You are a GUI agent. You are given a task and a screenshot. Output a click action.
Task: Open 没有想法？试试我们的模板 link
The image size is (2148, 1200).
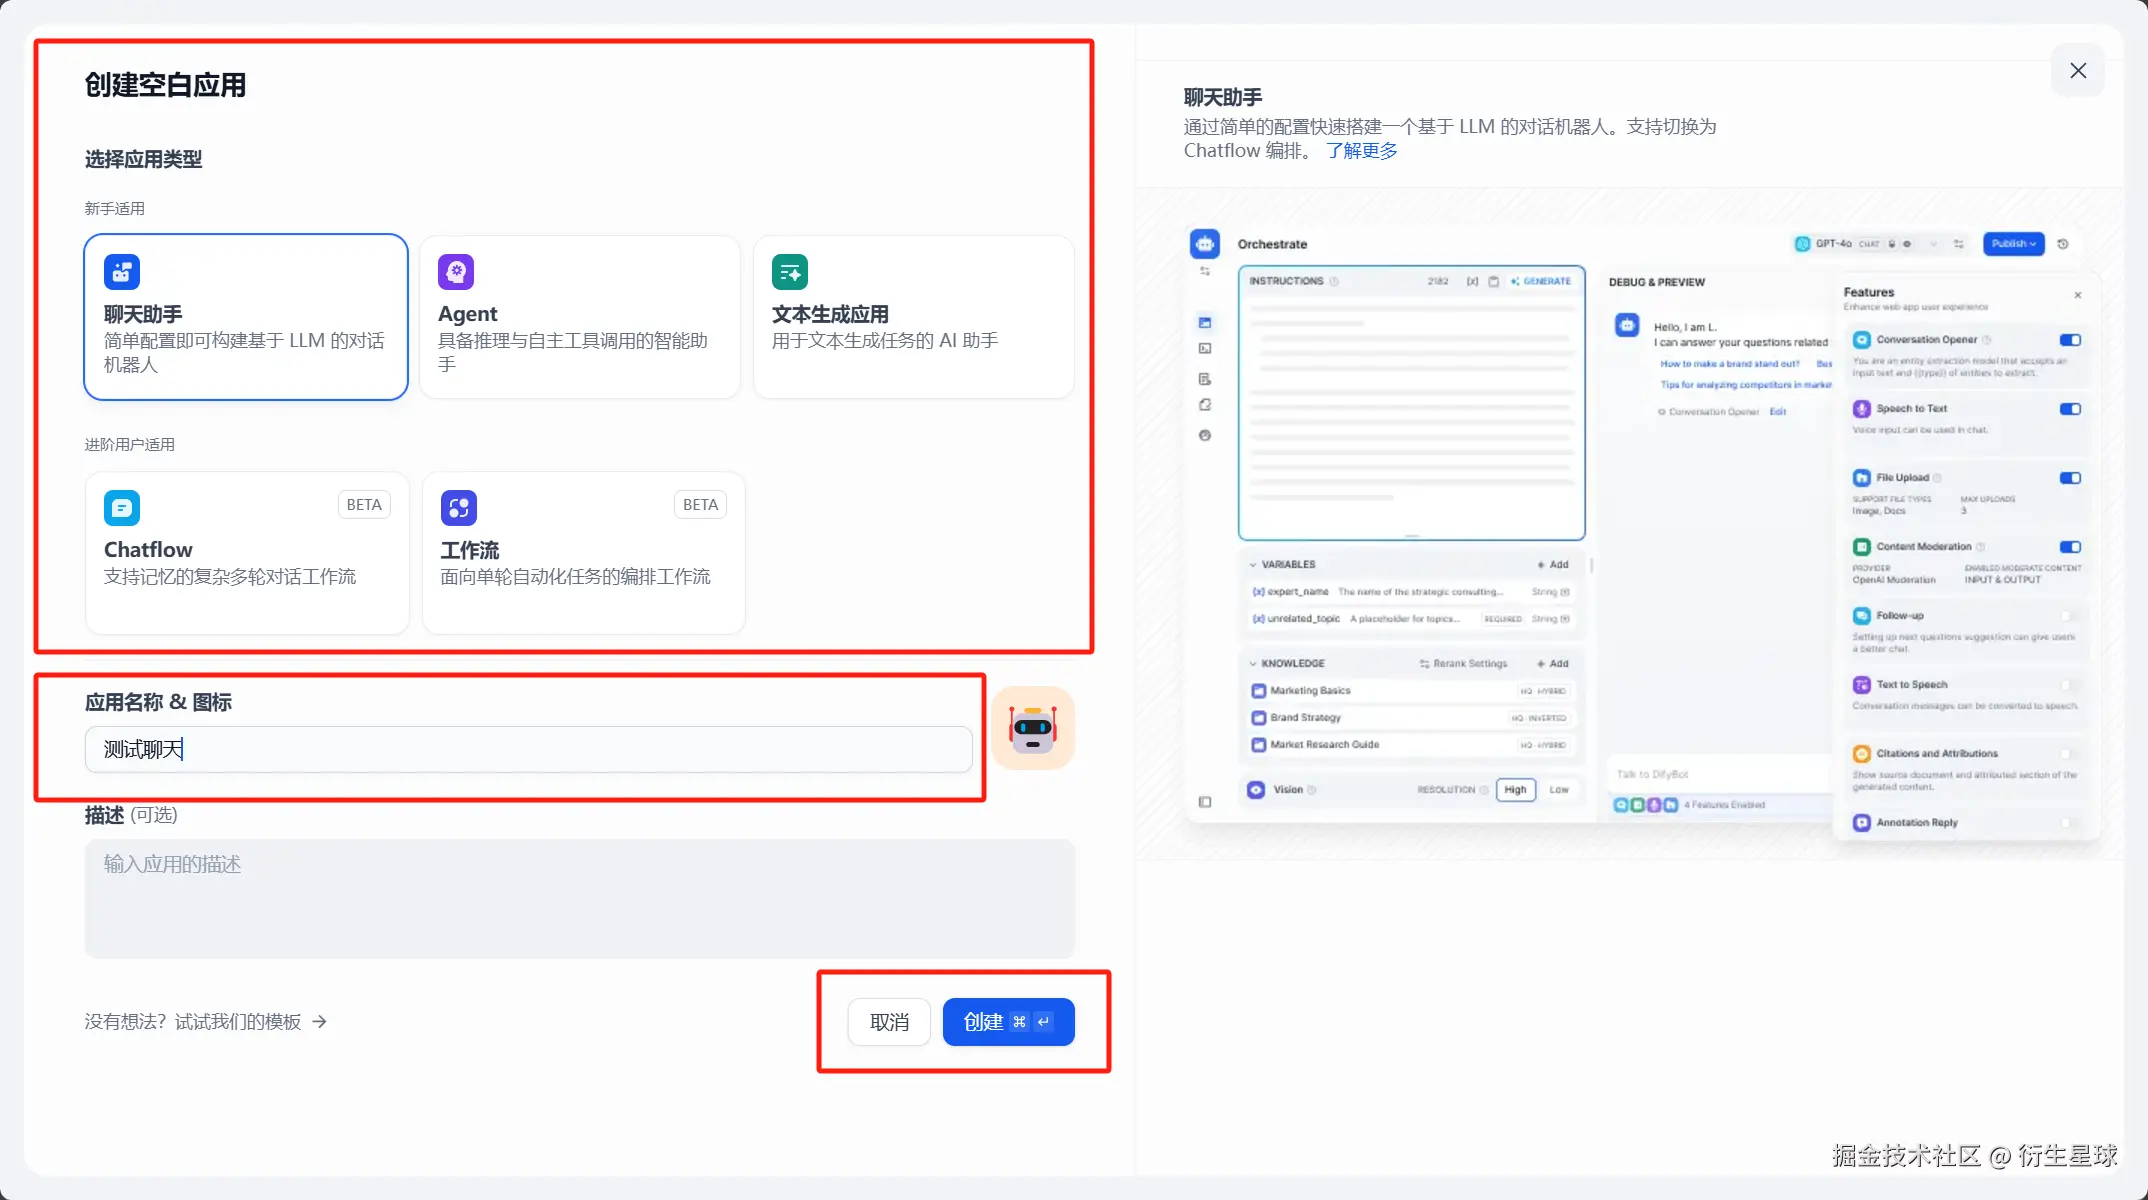pos(193,1022)
